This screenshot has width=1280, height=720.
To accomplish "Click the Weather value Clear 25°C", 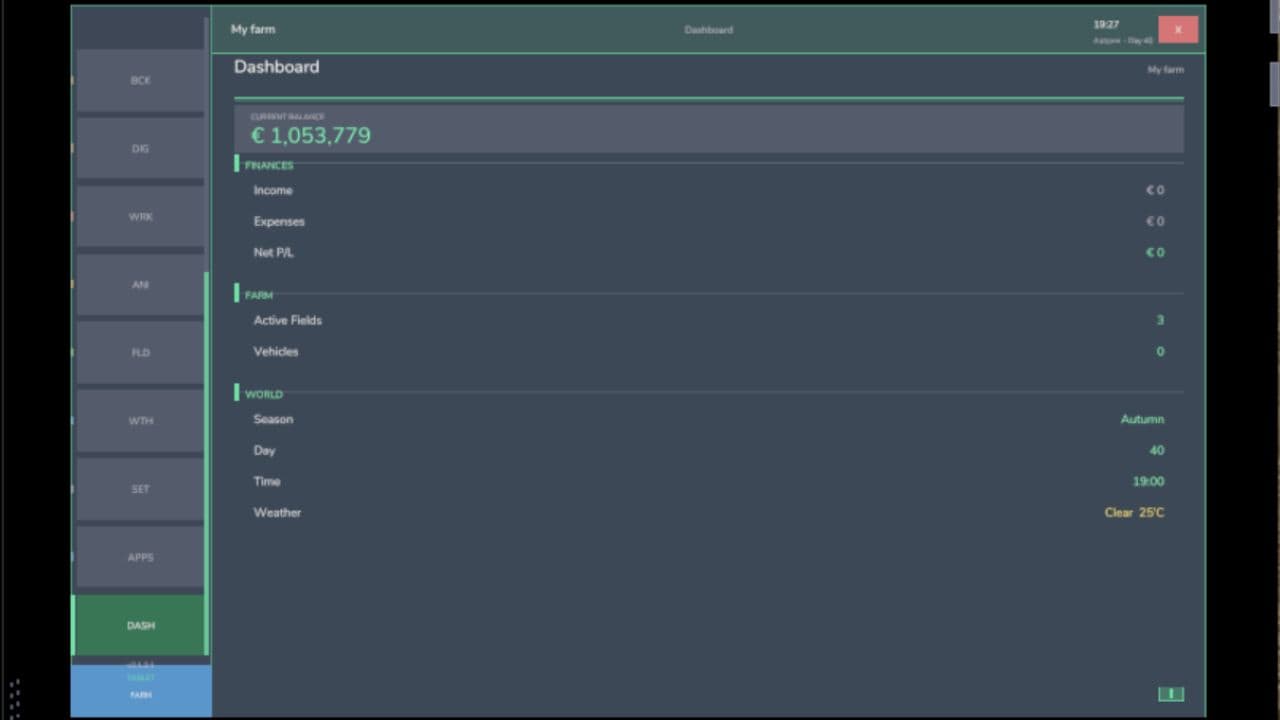I will point(1134,512).
